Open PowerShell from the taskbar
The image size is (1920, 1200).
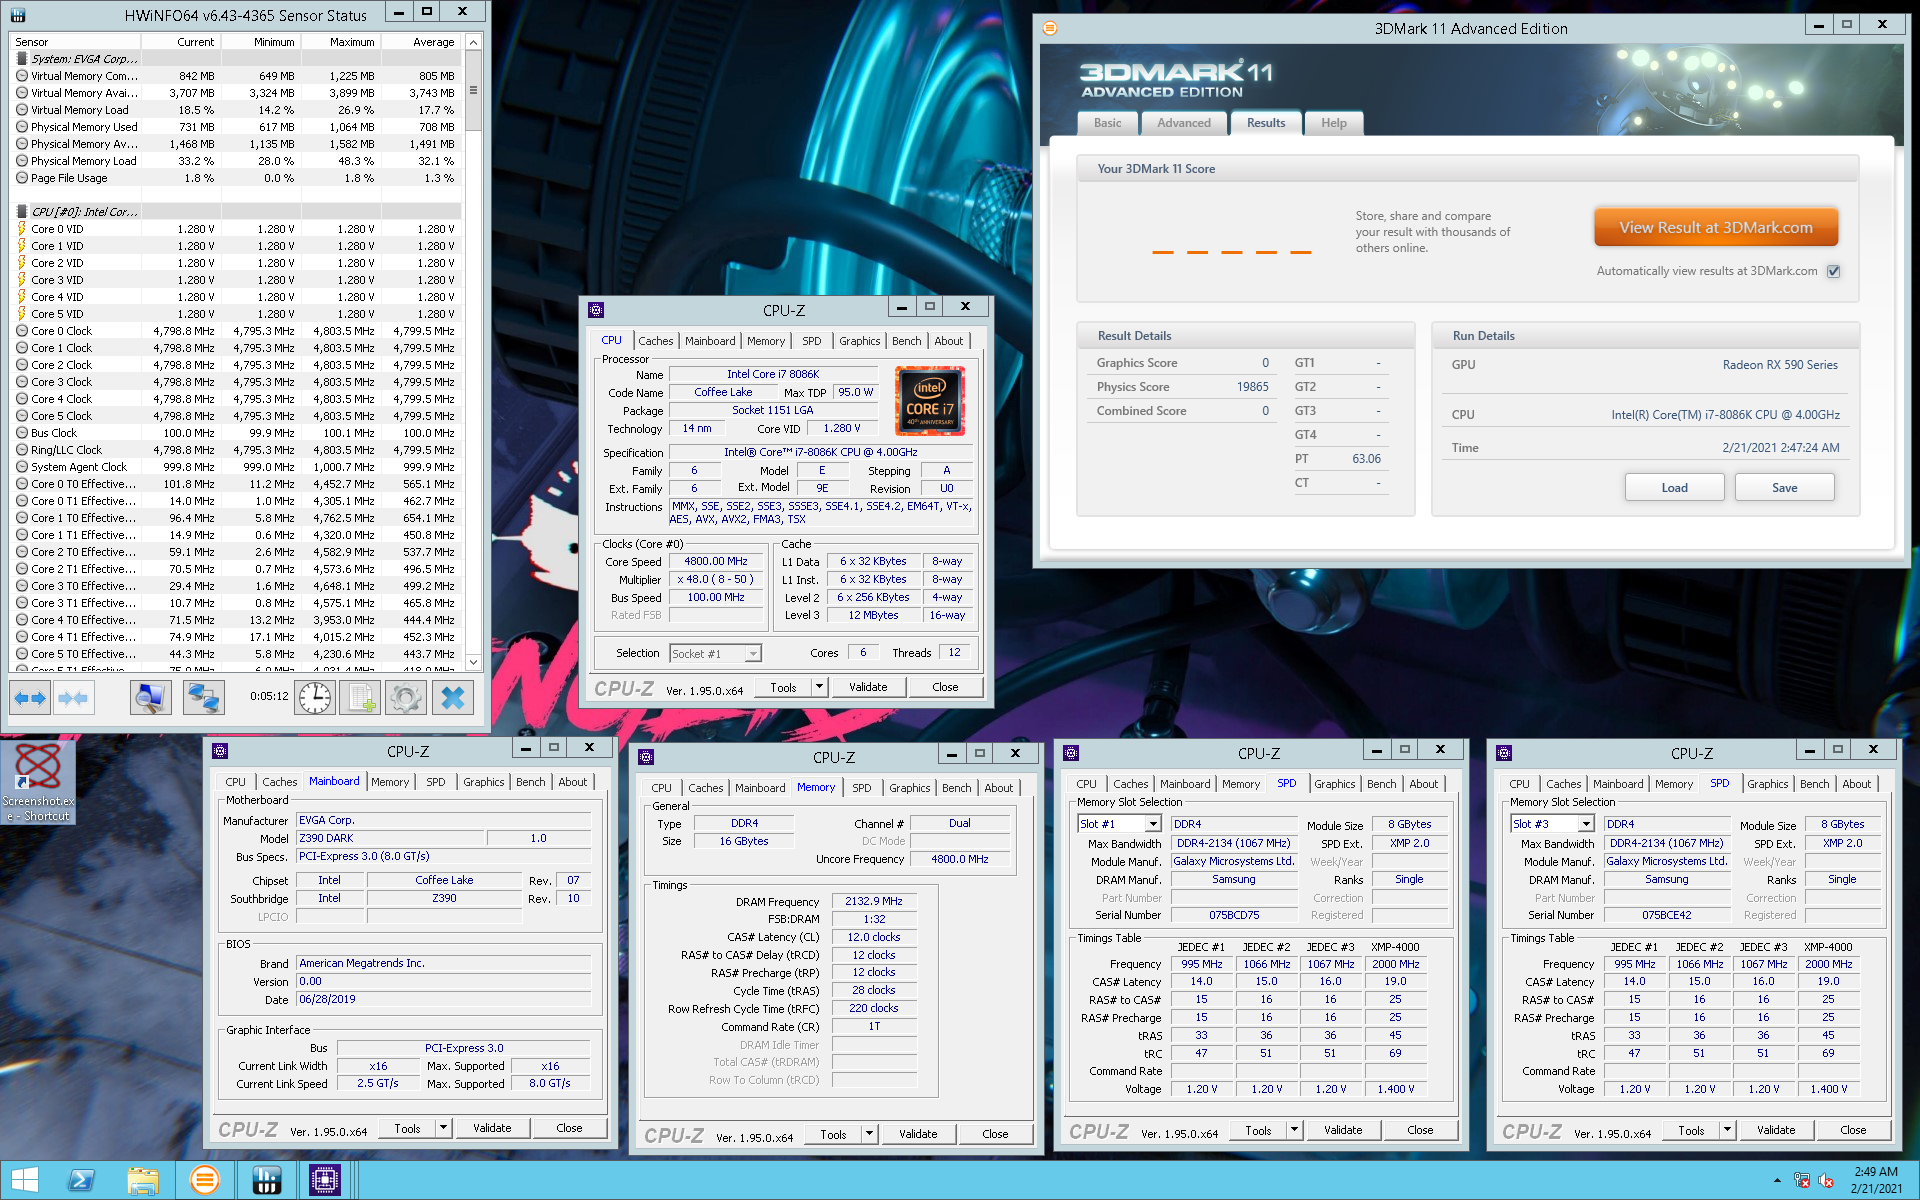click(81, 1180)
